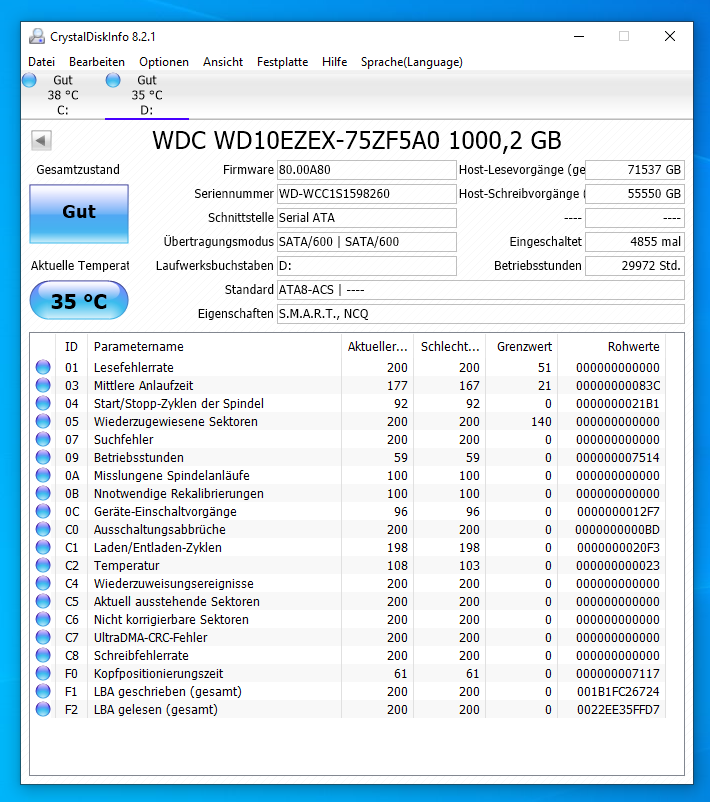The width and height of the screenshot is (710, 802).
Task: Open the Bearbeiten menu
Action: 97,62
